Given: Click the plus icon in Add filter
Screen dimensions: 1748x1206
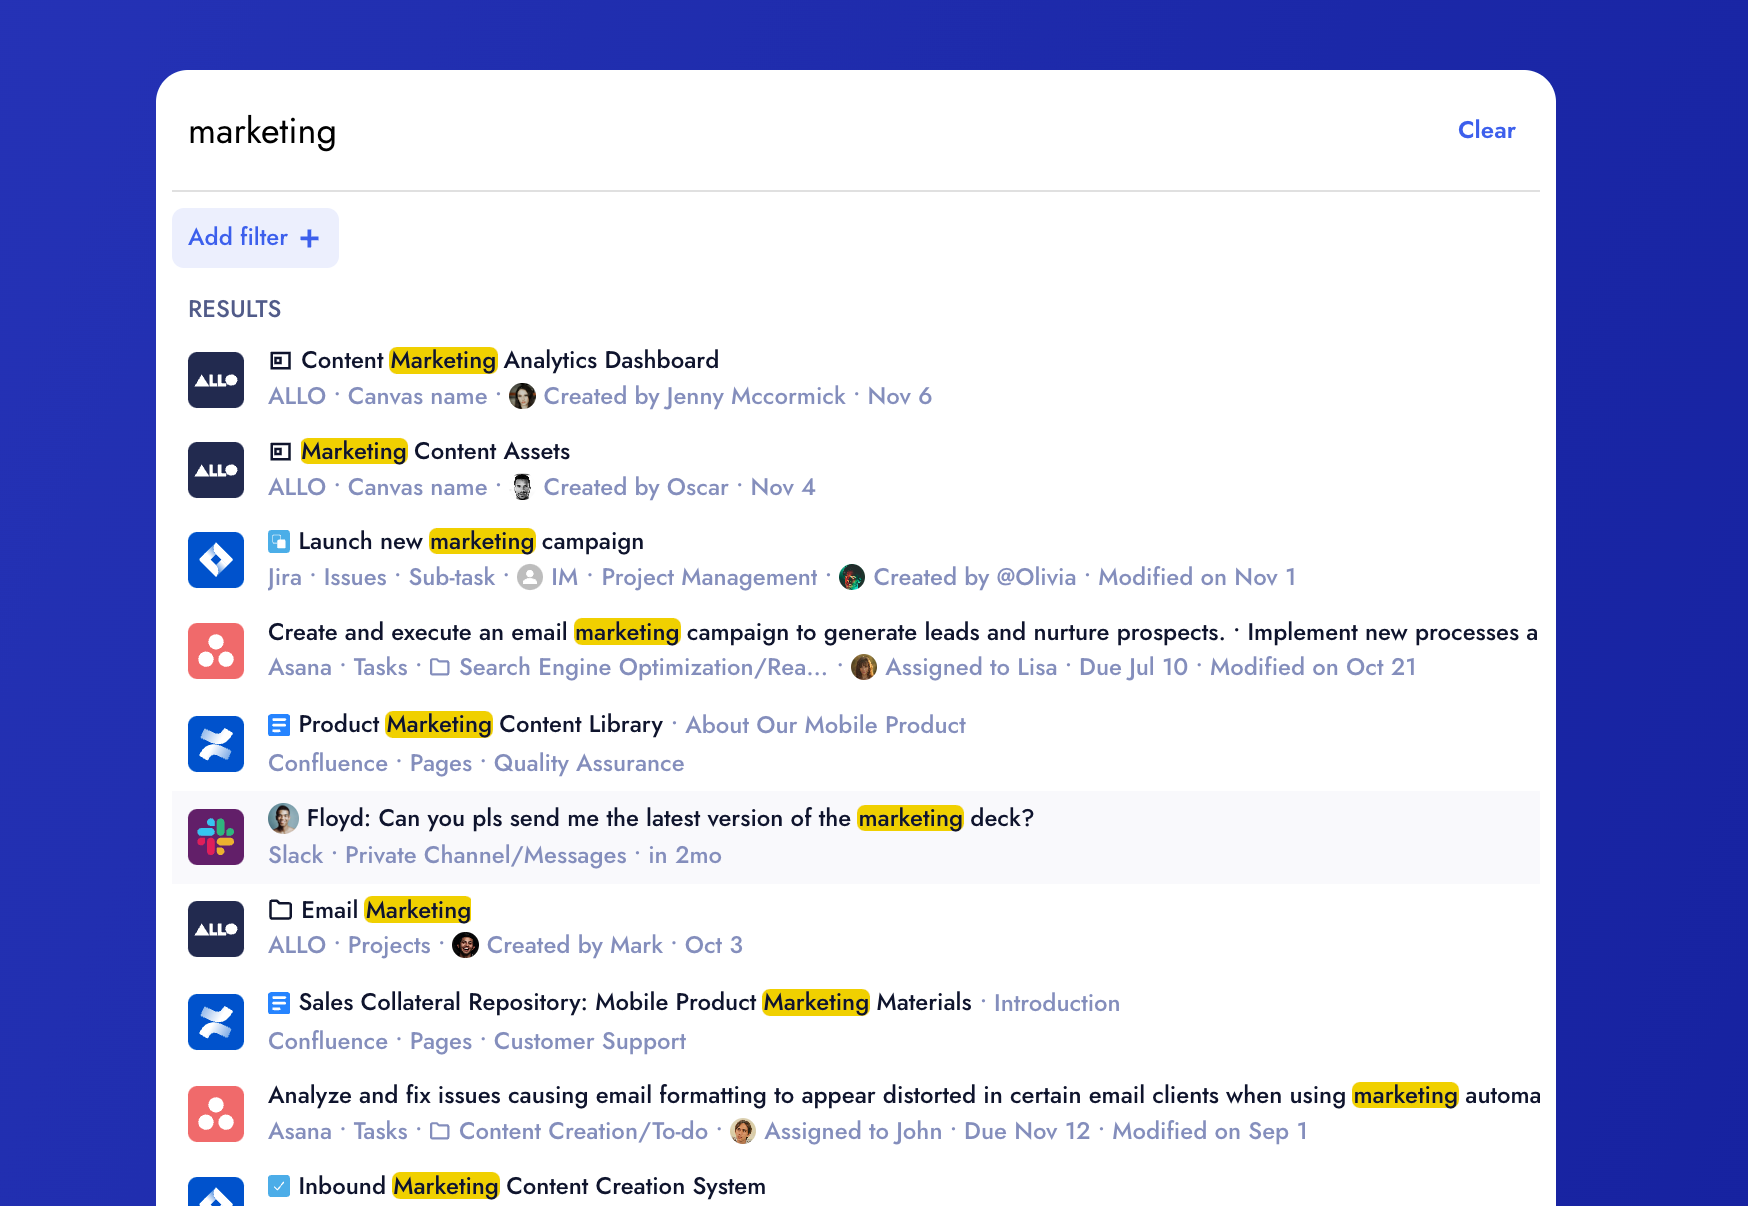Looking at the screenshot, I should point(310,238).
